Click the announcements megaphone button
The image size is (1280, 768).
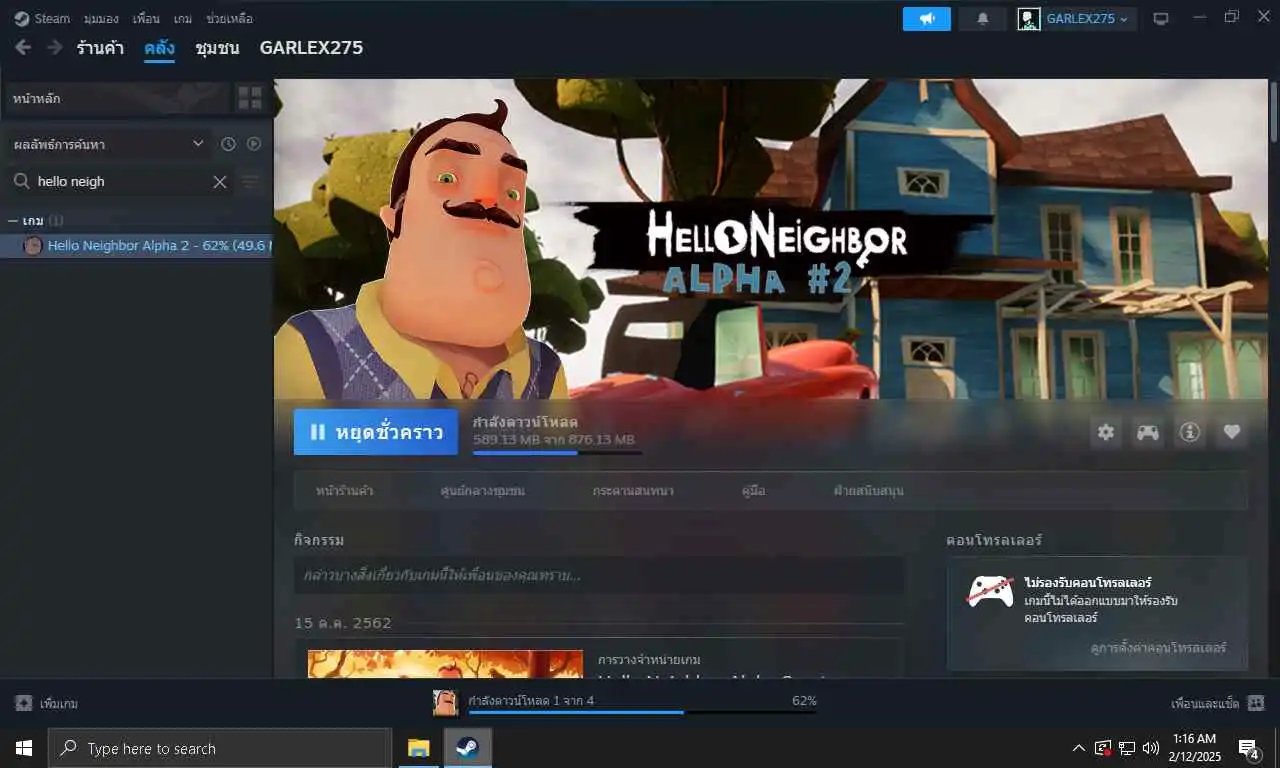[x=927, y=19]
